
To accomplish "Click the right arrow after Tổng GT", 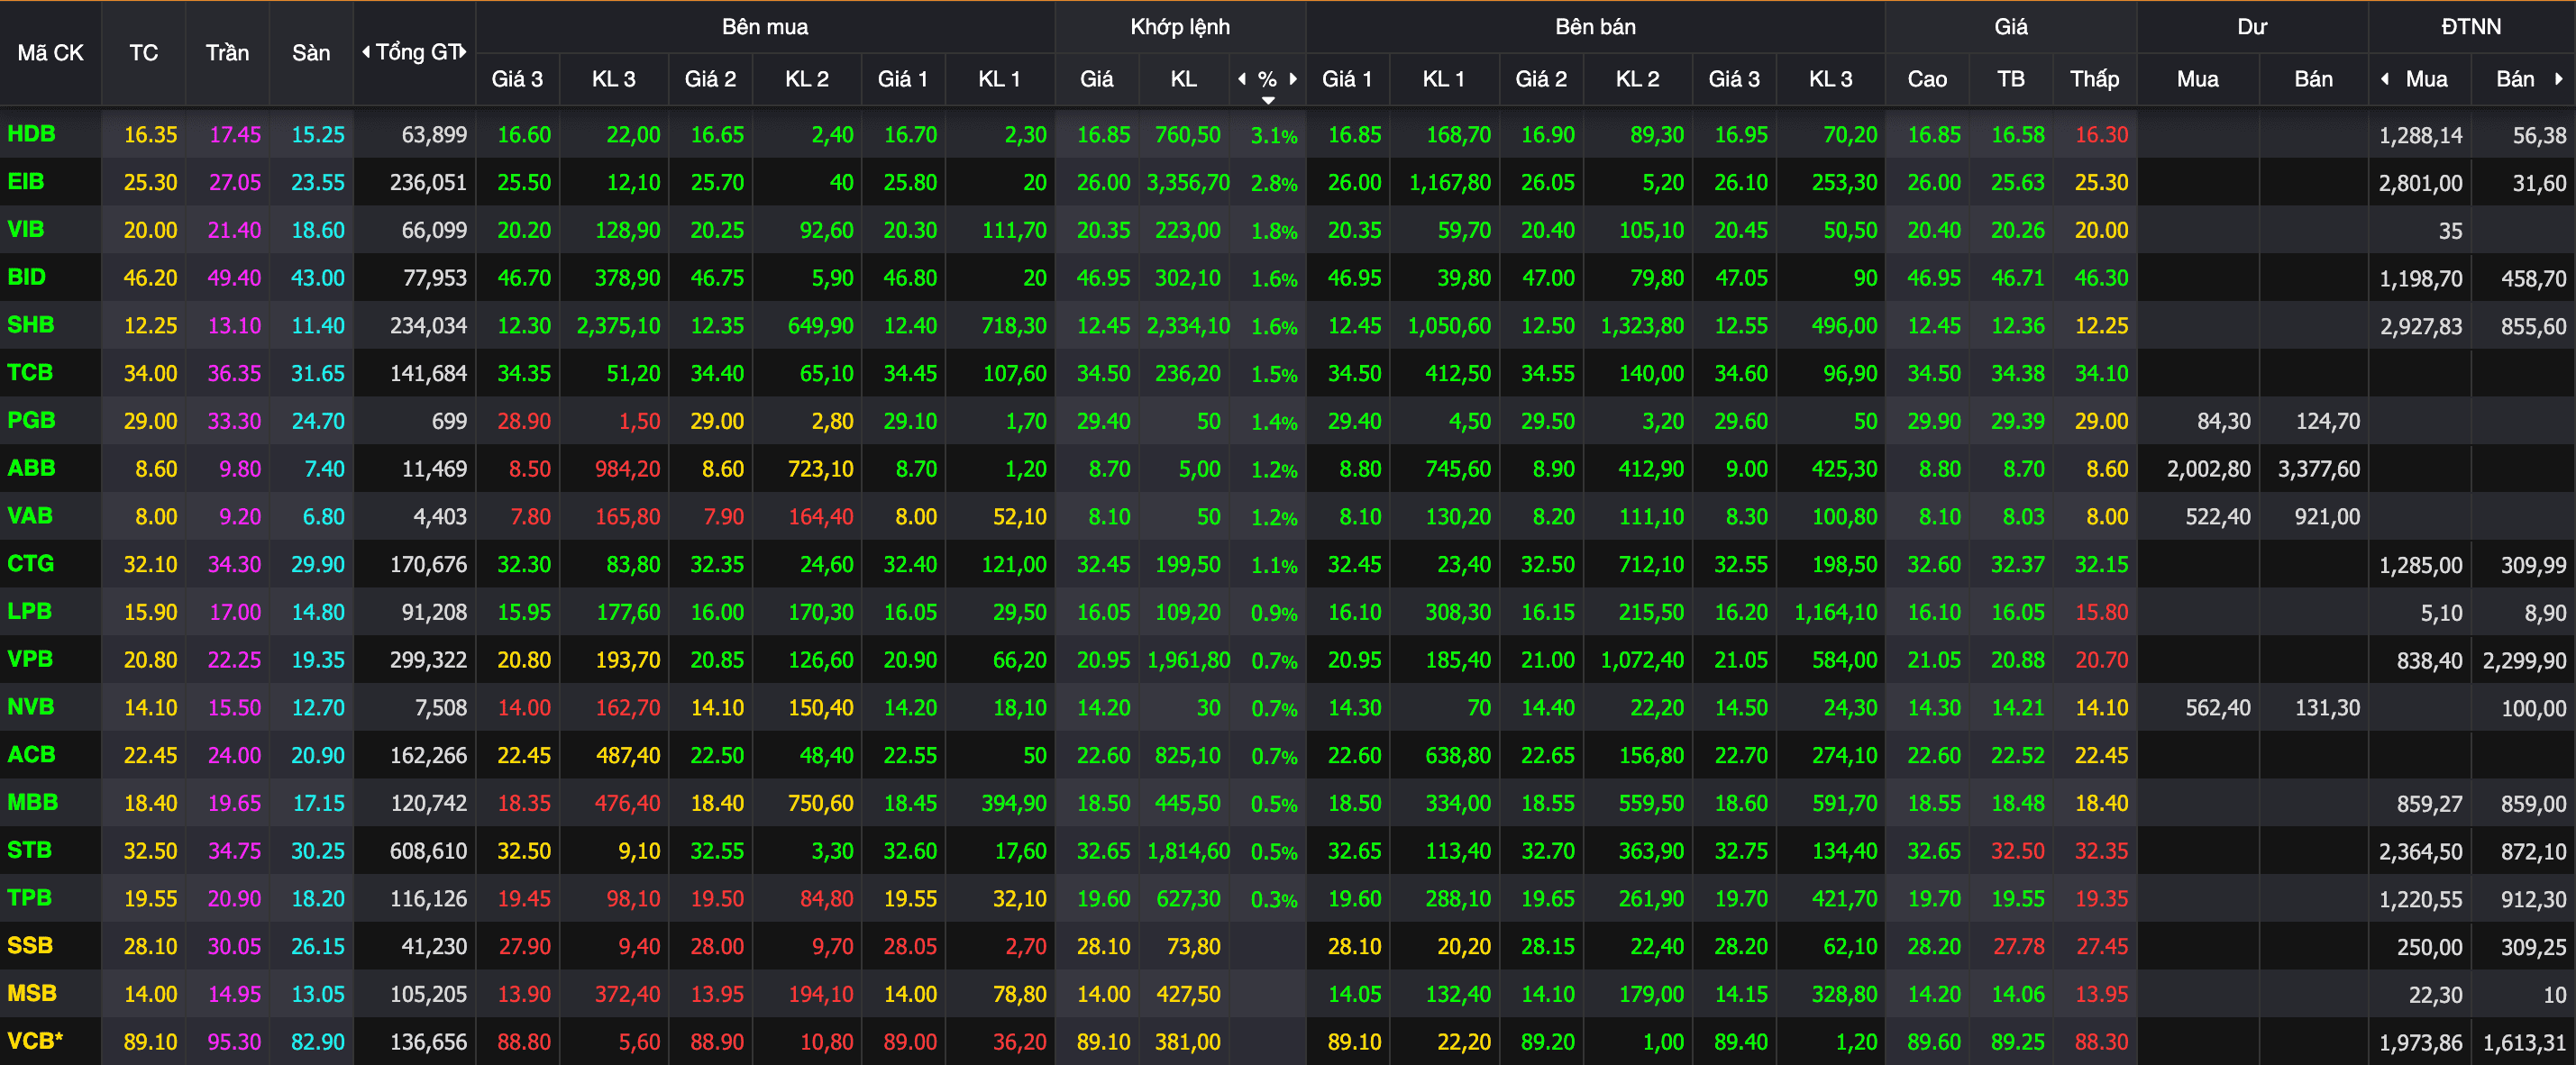I will point(464,52).
